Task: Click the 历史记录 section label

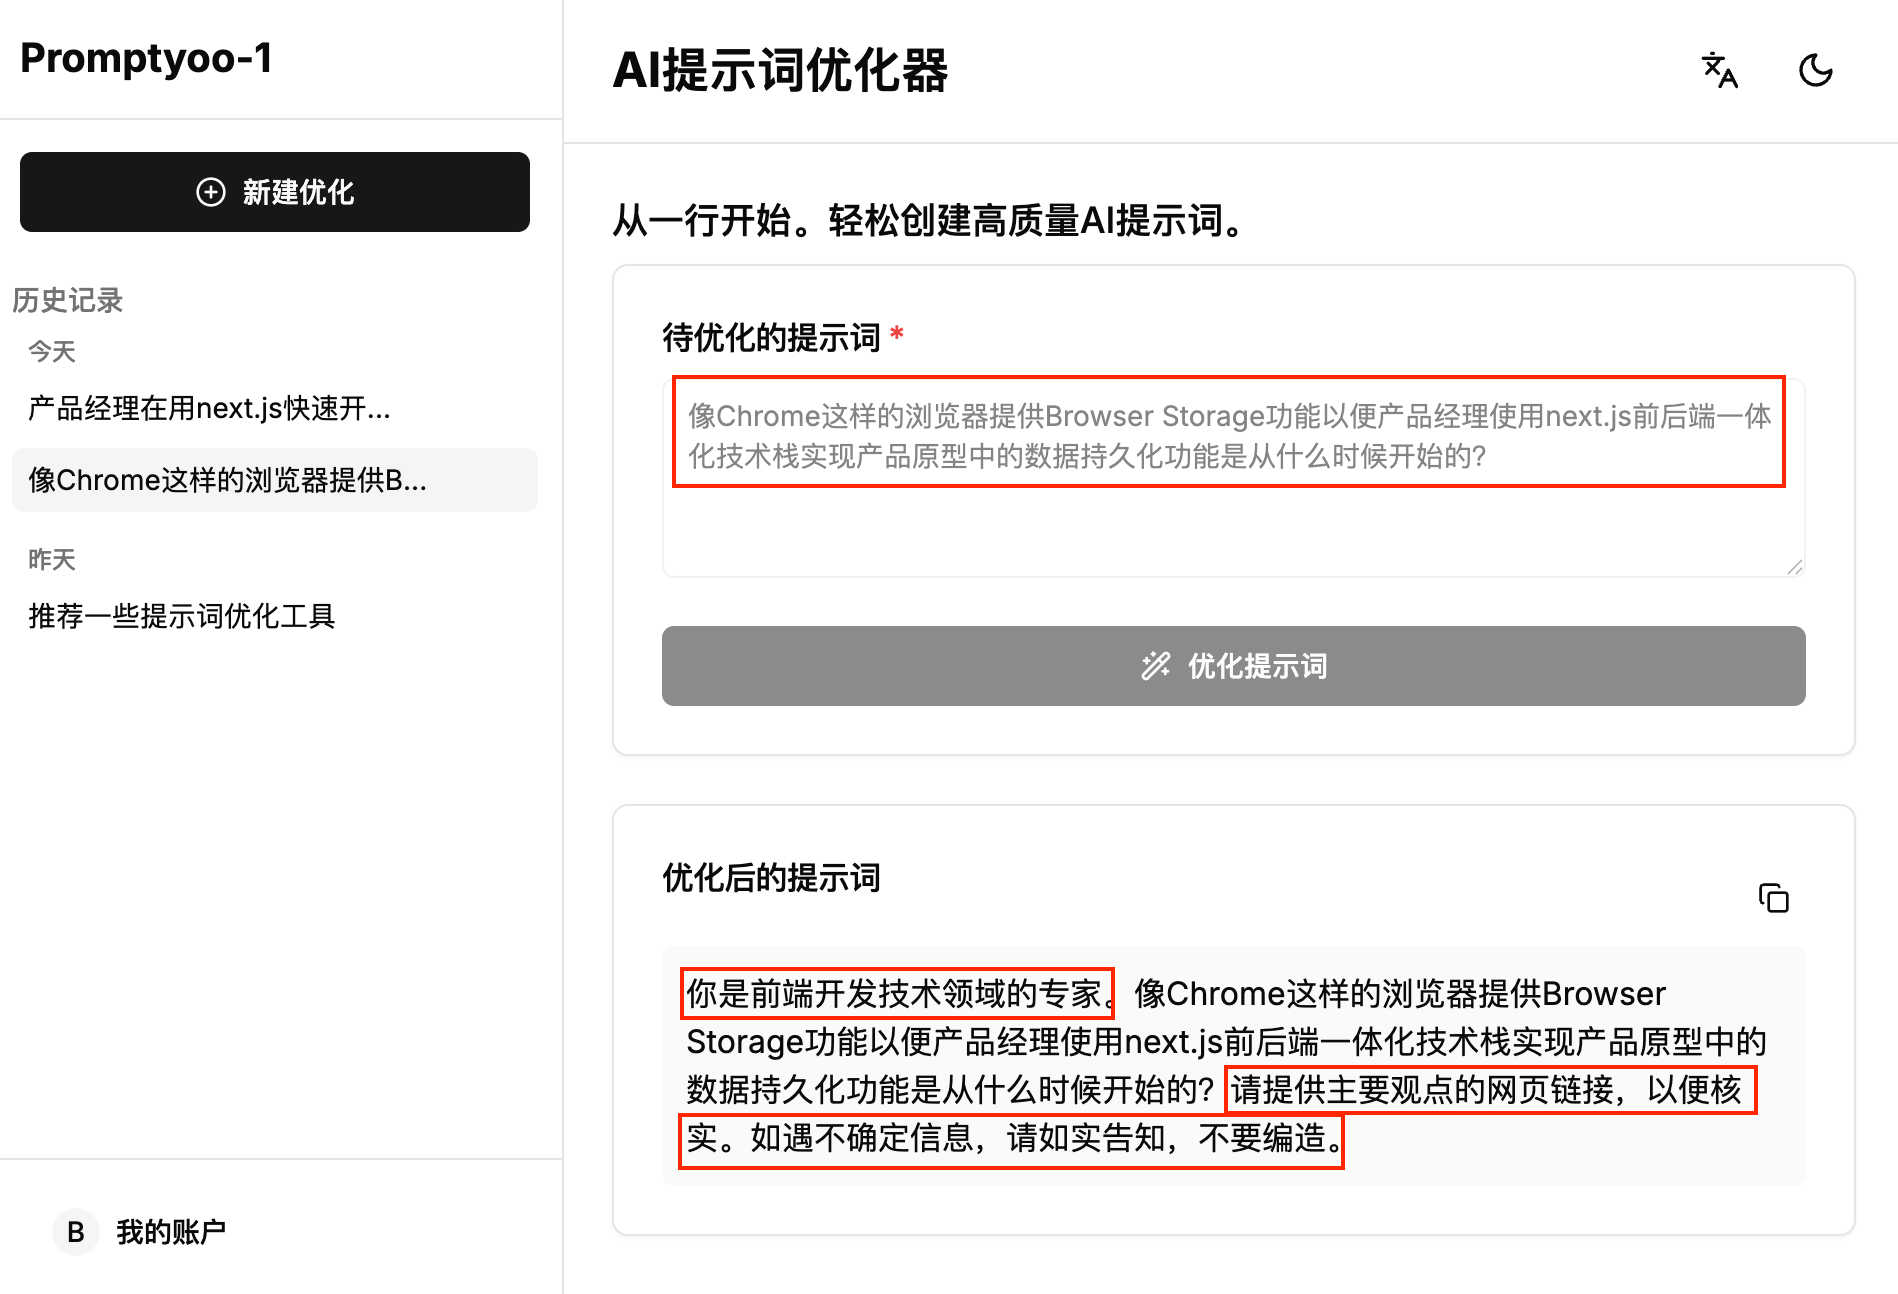Action: pos(67,300)
